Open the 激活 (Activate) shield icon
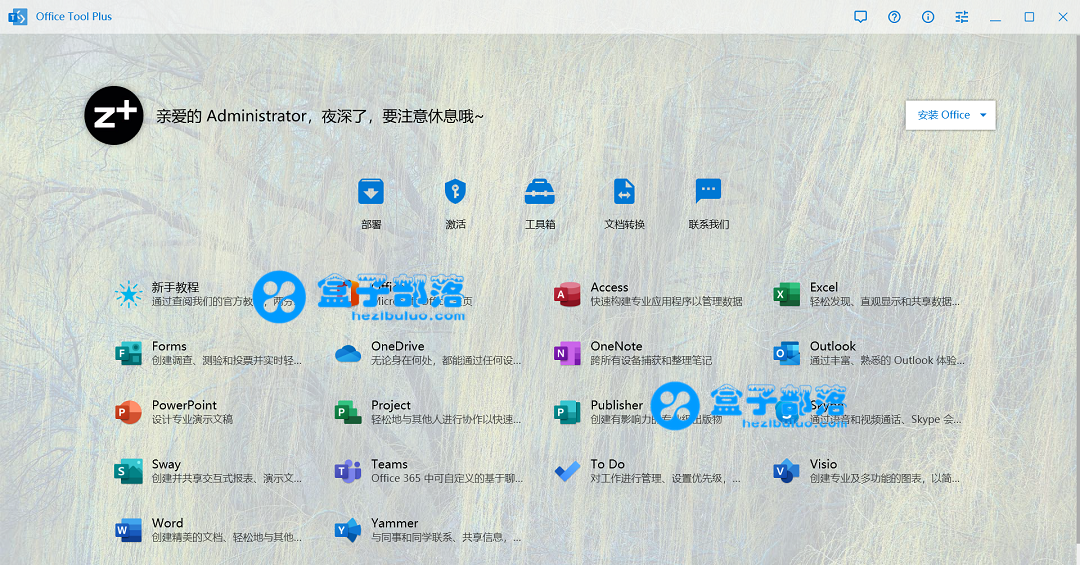Screen dimensions: 1080x565 pos(455,192)
